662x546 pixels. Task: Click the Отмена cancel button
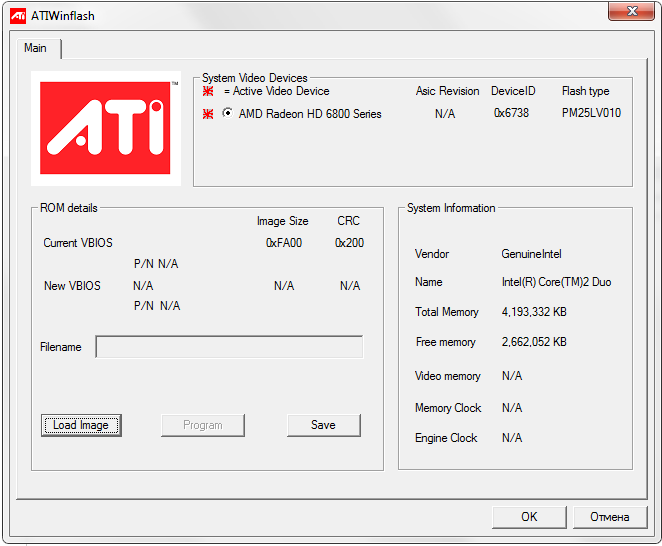610,517
